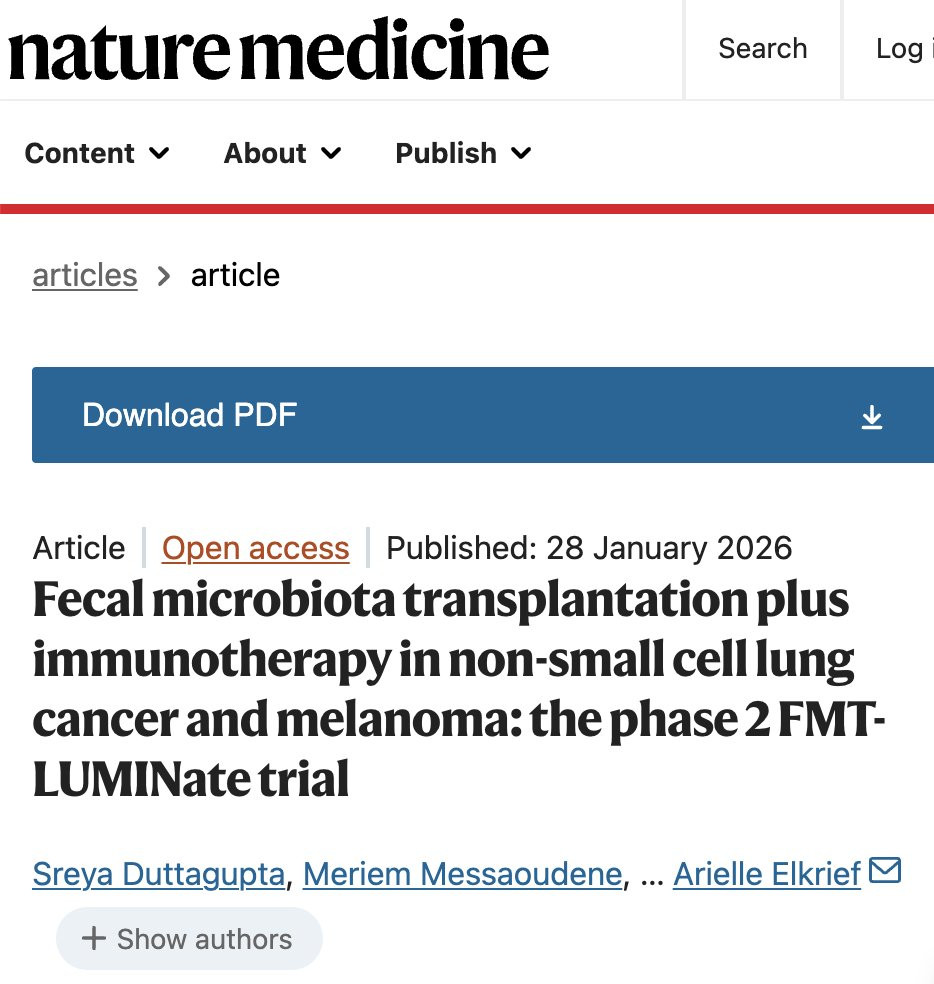Open the Publish navigation menu
The width and height of the screenshot is (934, 984).
click(x=463, y=153)
